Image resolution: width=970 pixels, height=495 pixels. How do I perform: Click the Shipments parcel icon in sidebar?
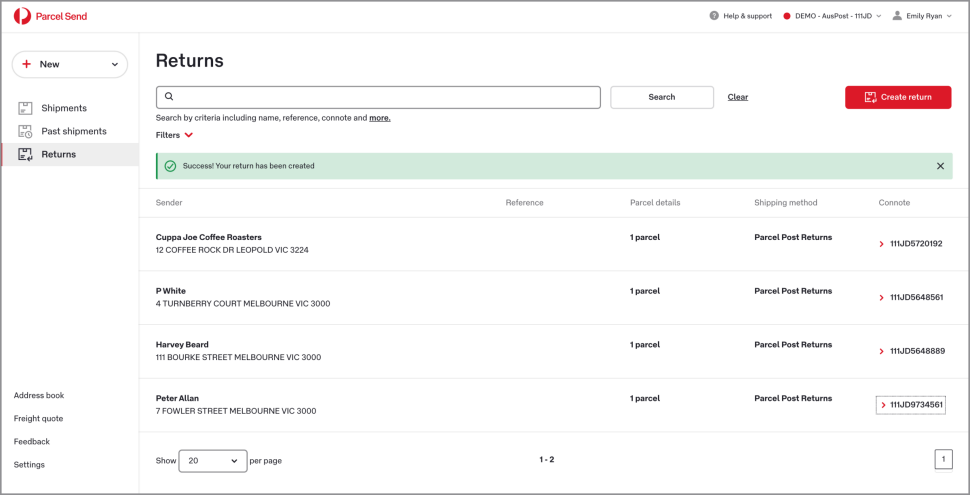[x=25, y=108]
